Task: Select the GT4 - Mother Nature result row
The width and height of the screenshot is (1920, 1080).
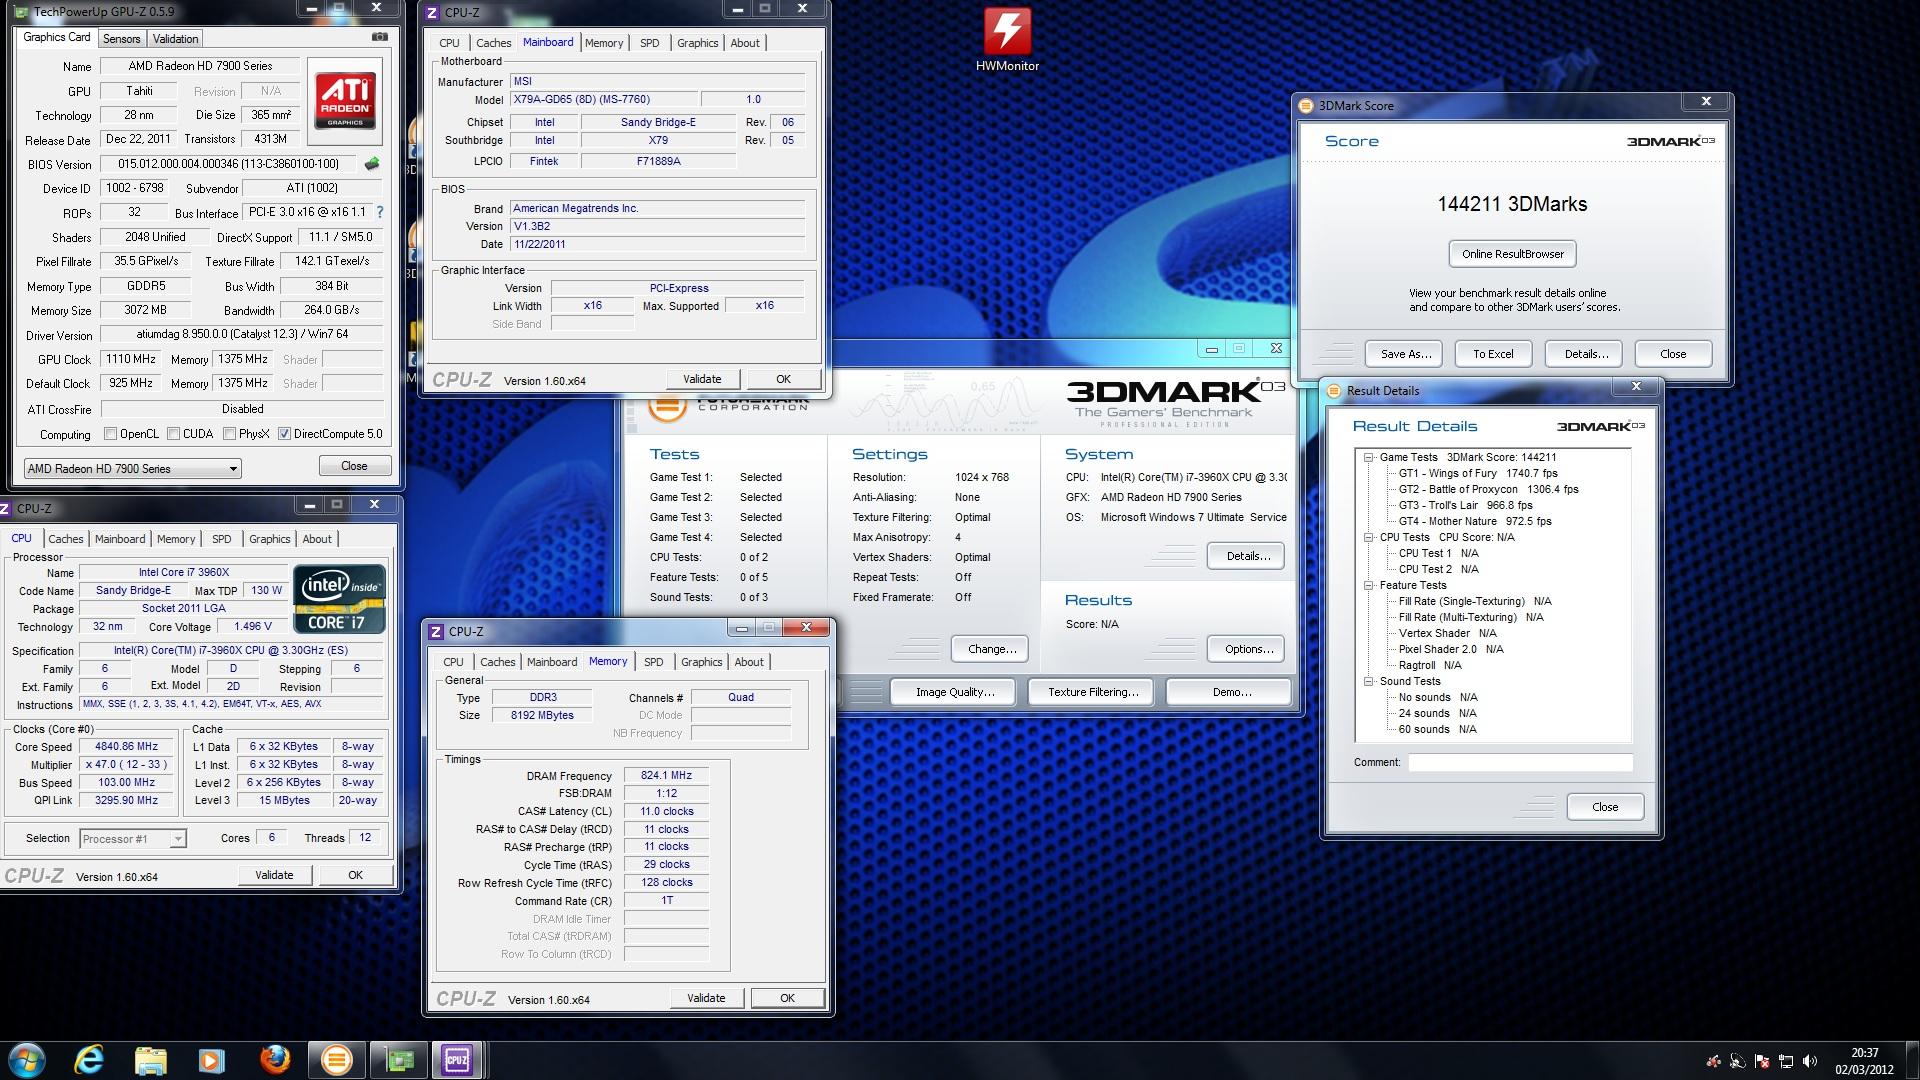Action: (1475, 521)
